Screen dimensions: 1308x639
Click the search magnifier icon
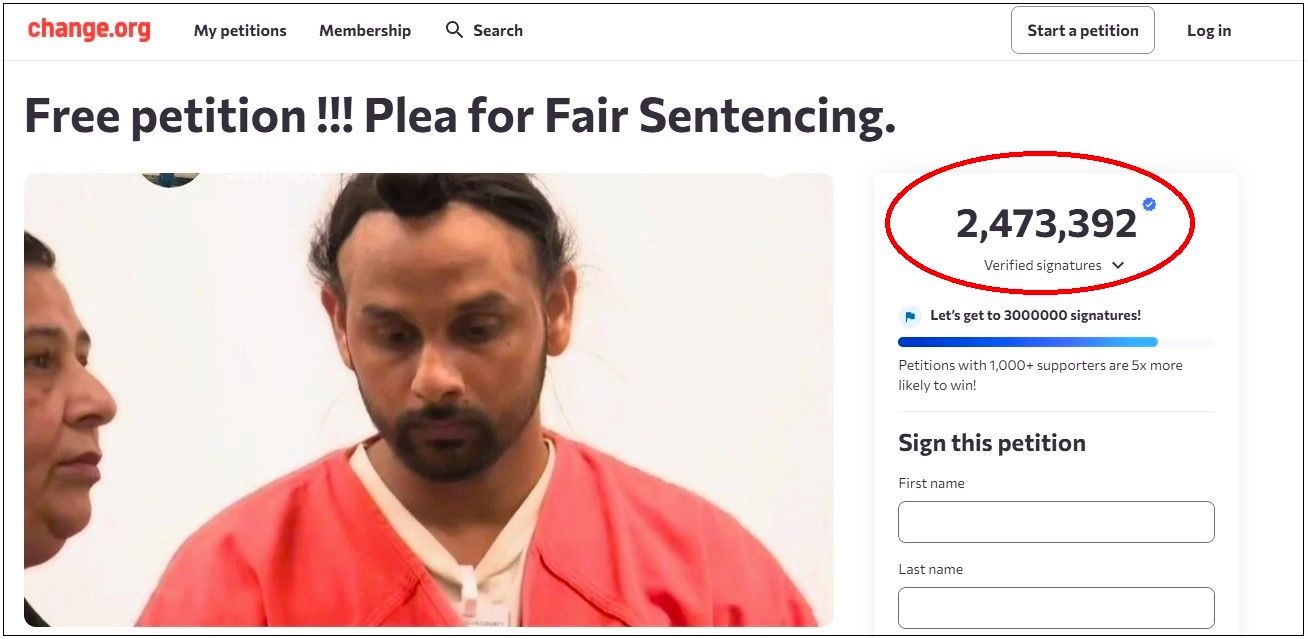click(454, 30)
